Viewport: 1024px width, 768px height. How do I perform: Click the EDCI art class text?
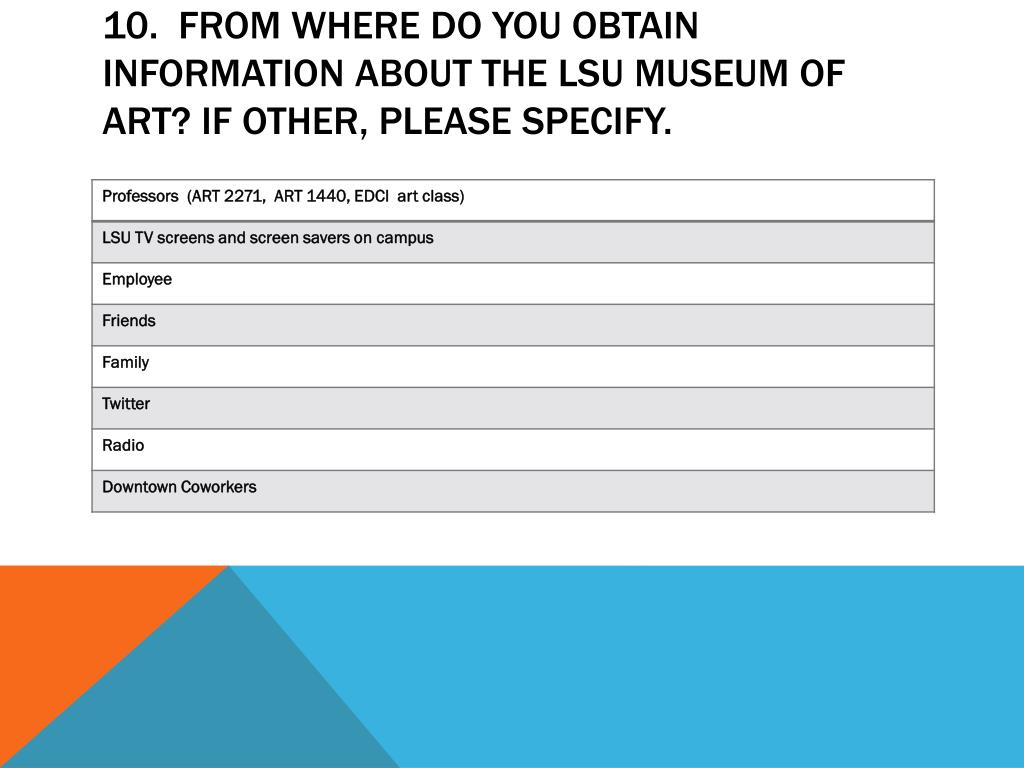[409, 197]
